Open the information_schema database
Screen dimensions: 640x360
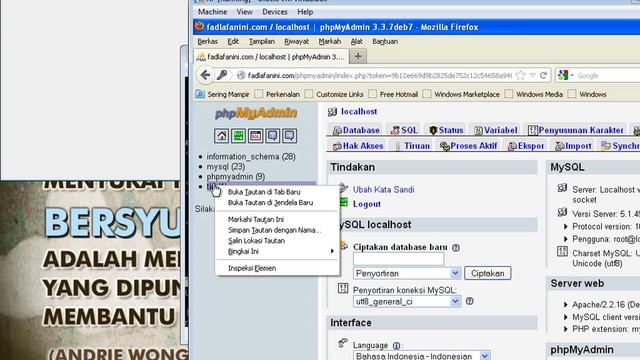(x=251, y=156)
